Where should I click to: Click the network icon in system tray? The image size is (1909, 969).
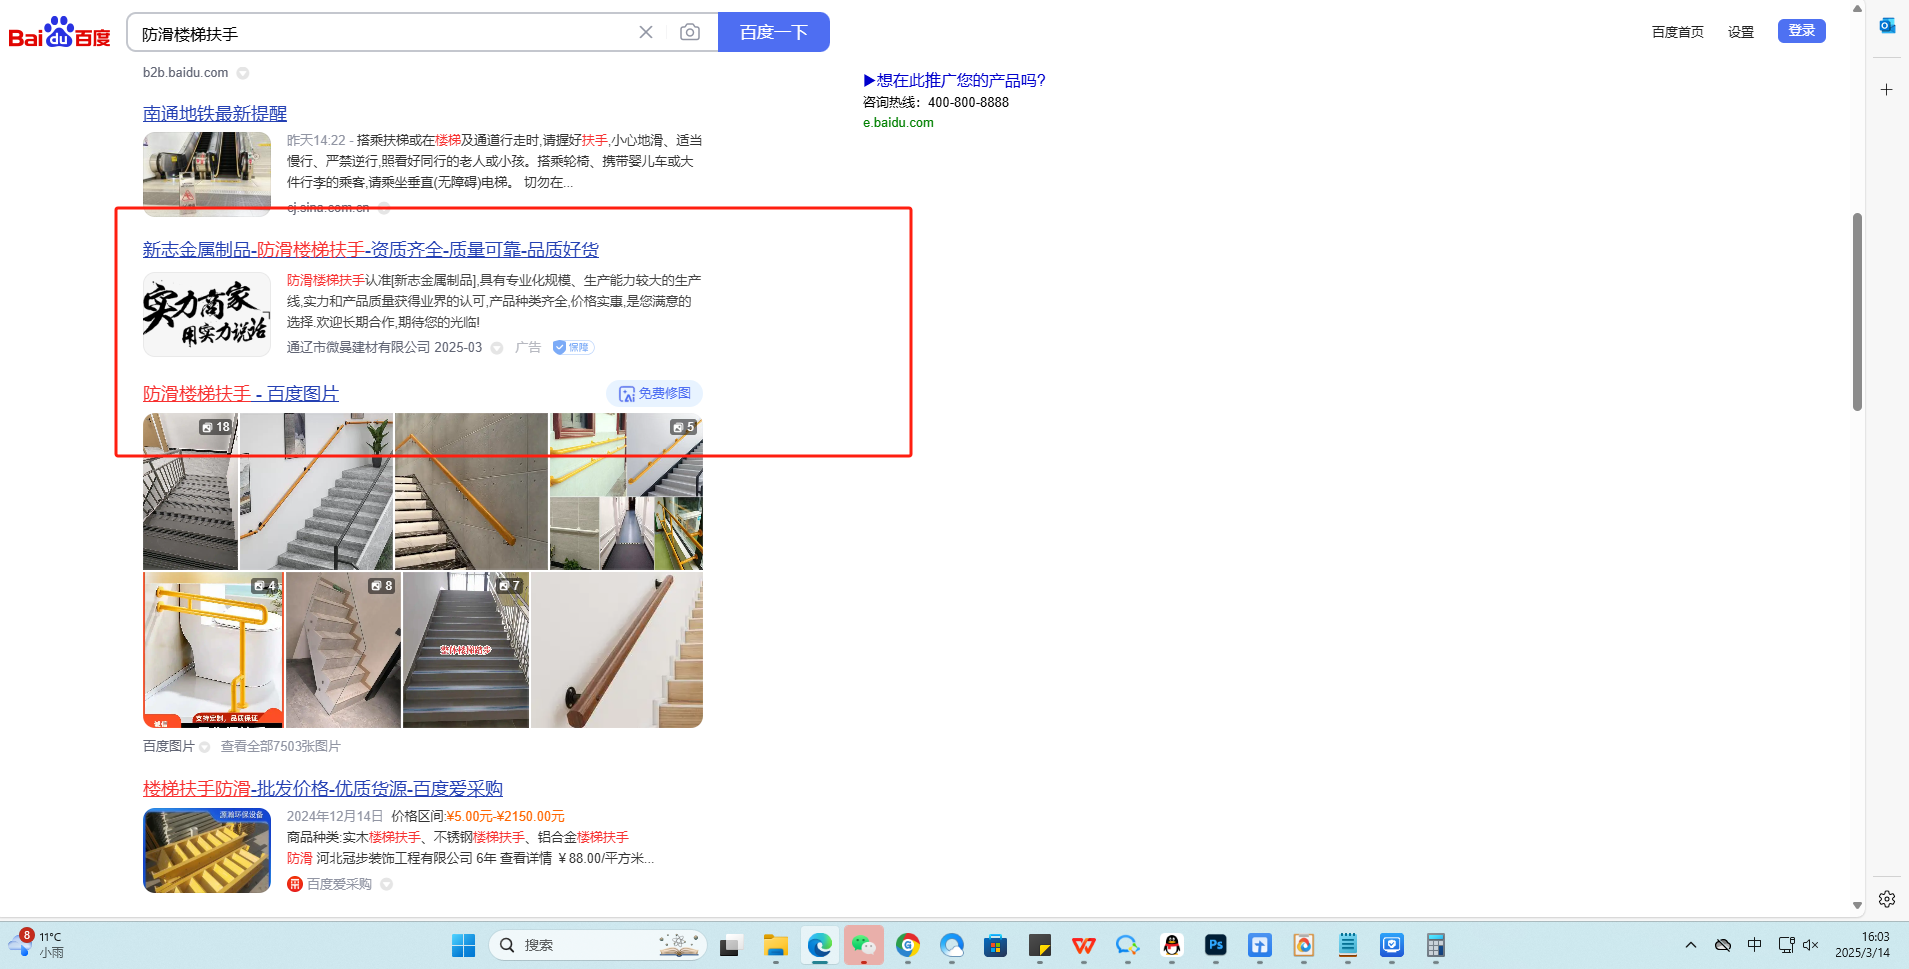coord(1787,945)
